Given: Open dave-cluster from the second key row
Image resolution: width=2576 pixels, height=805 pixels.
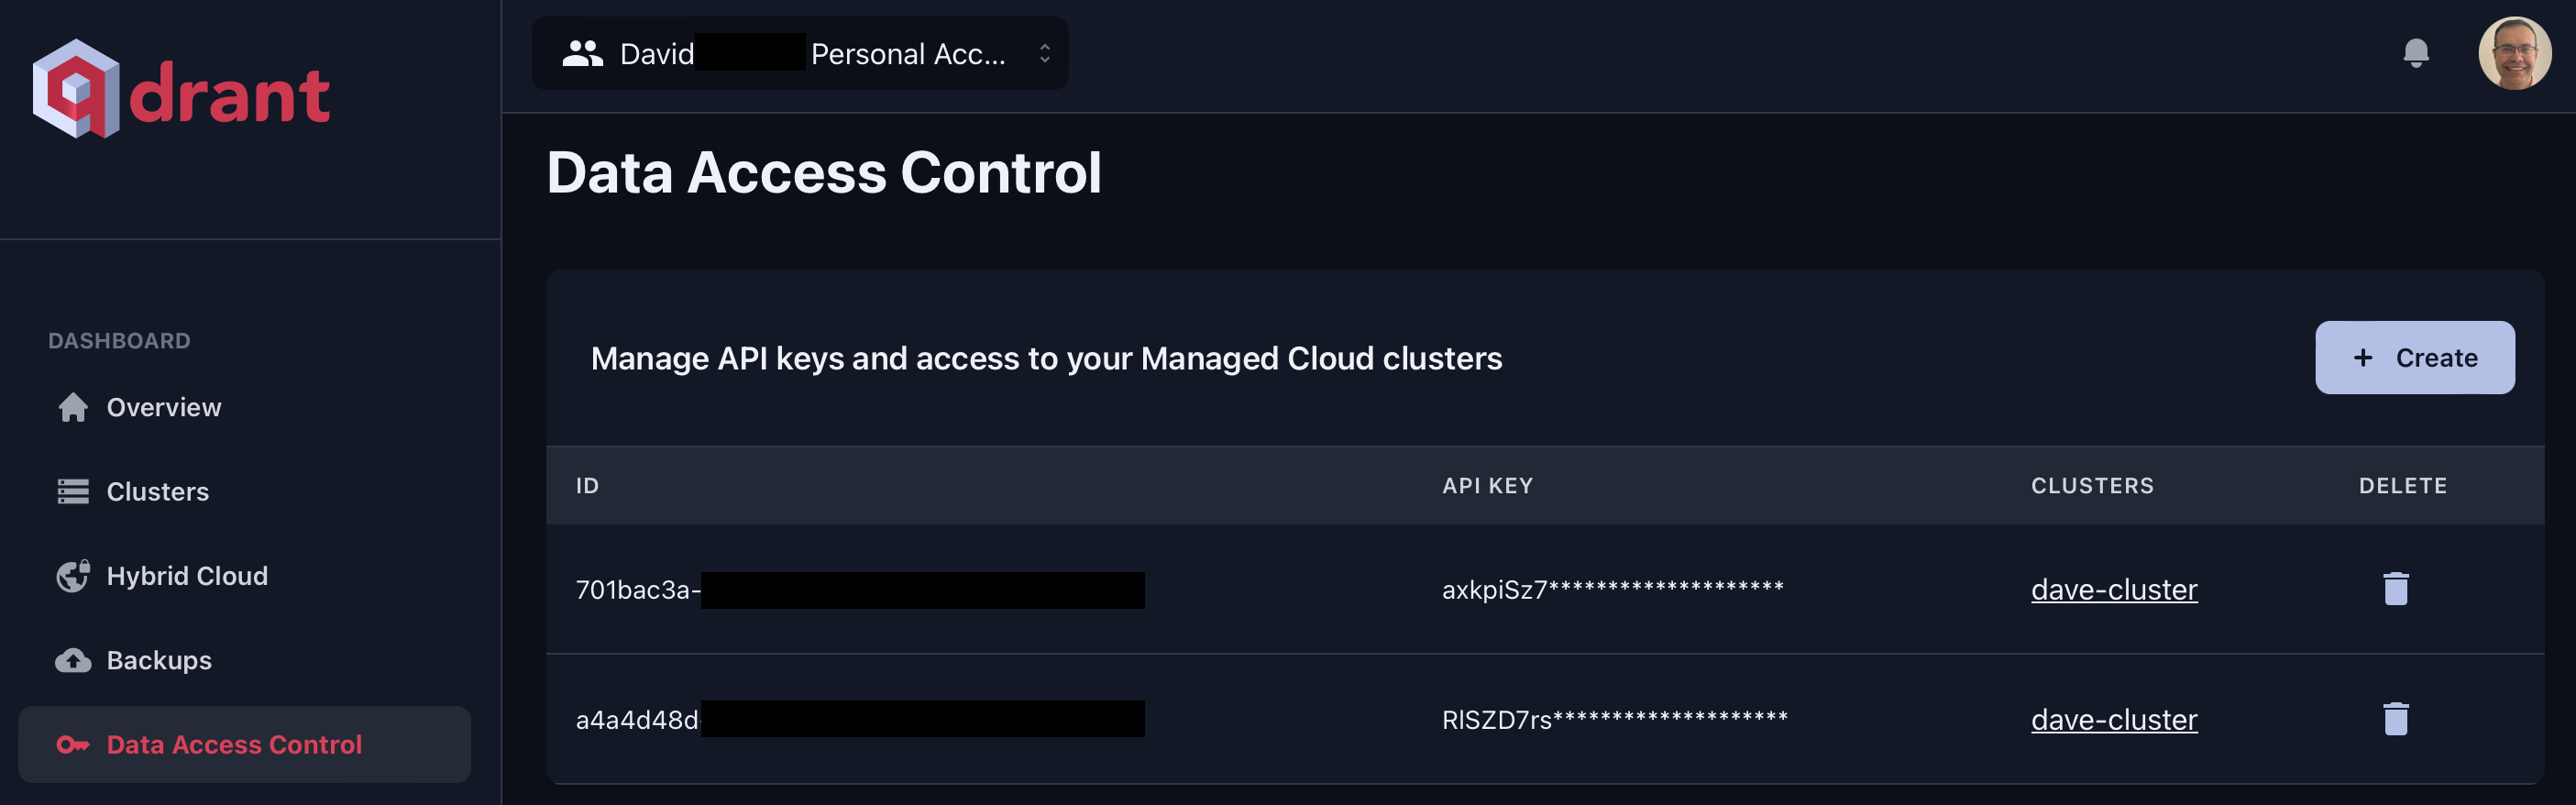Looking at the screenshot, I should [2113, 719].
